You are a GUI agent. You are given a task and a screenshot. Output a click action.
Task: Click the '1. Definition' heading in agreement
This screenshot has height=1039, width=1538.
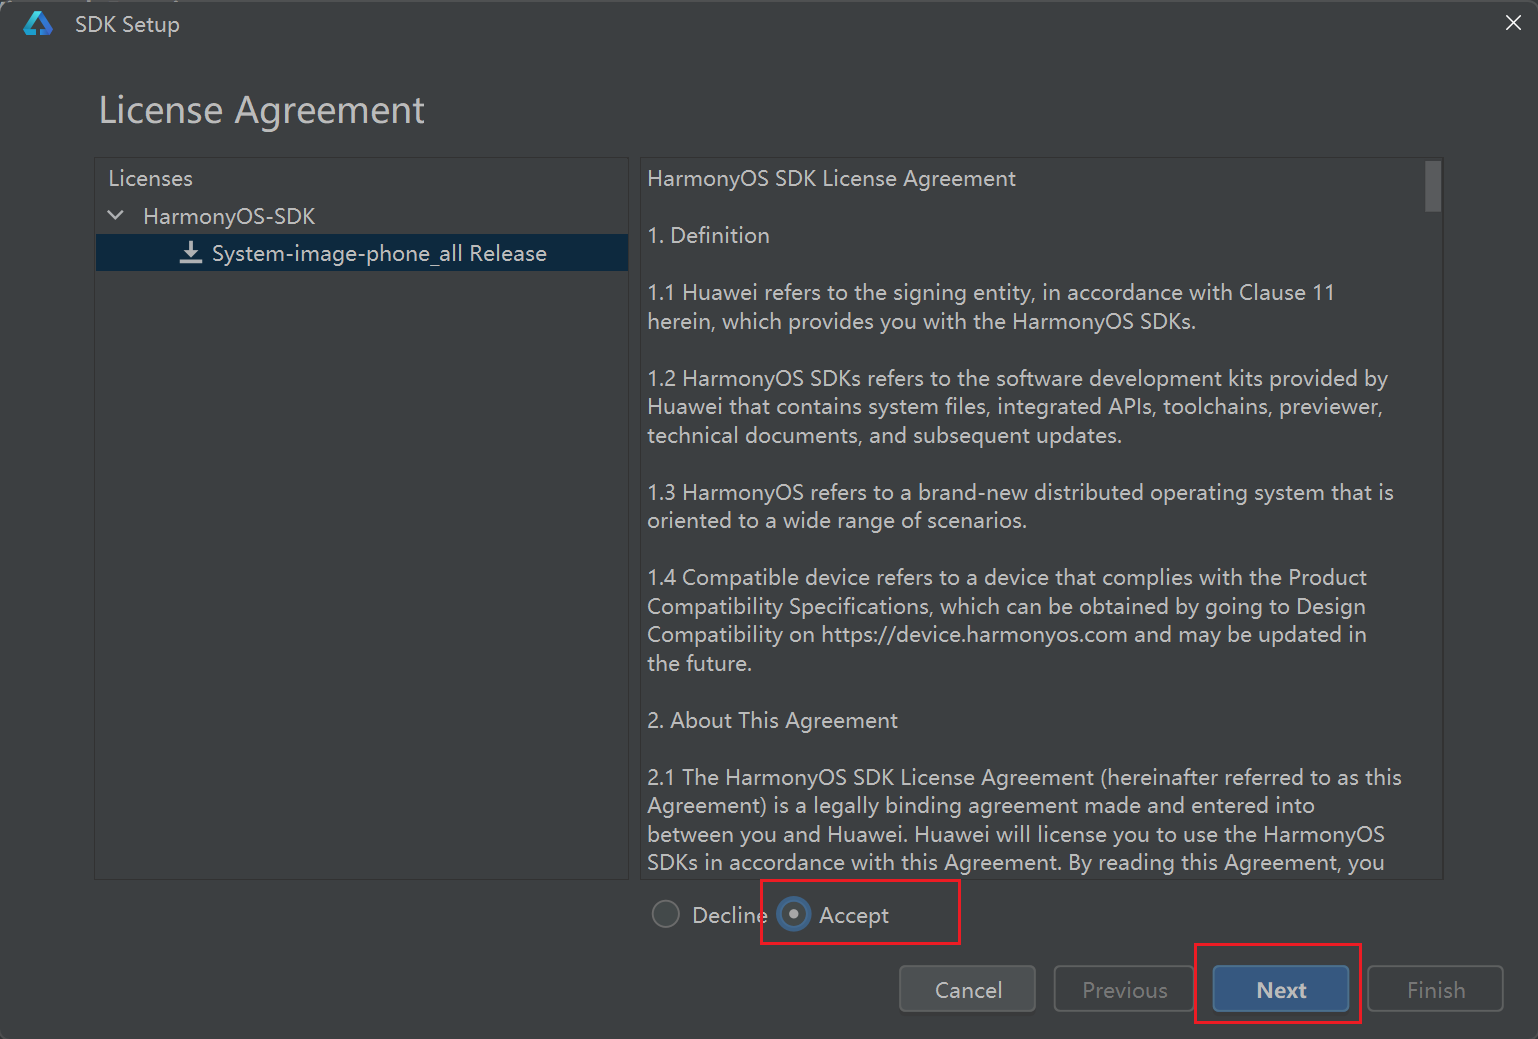coord(708,235)
